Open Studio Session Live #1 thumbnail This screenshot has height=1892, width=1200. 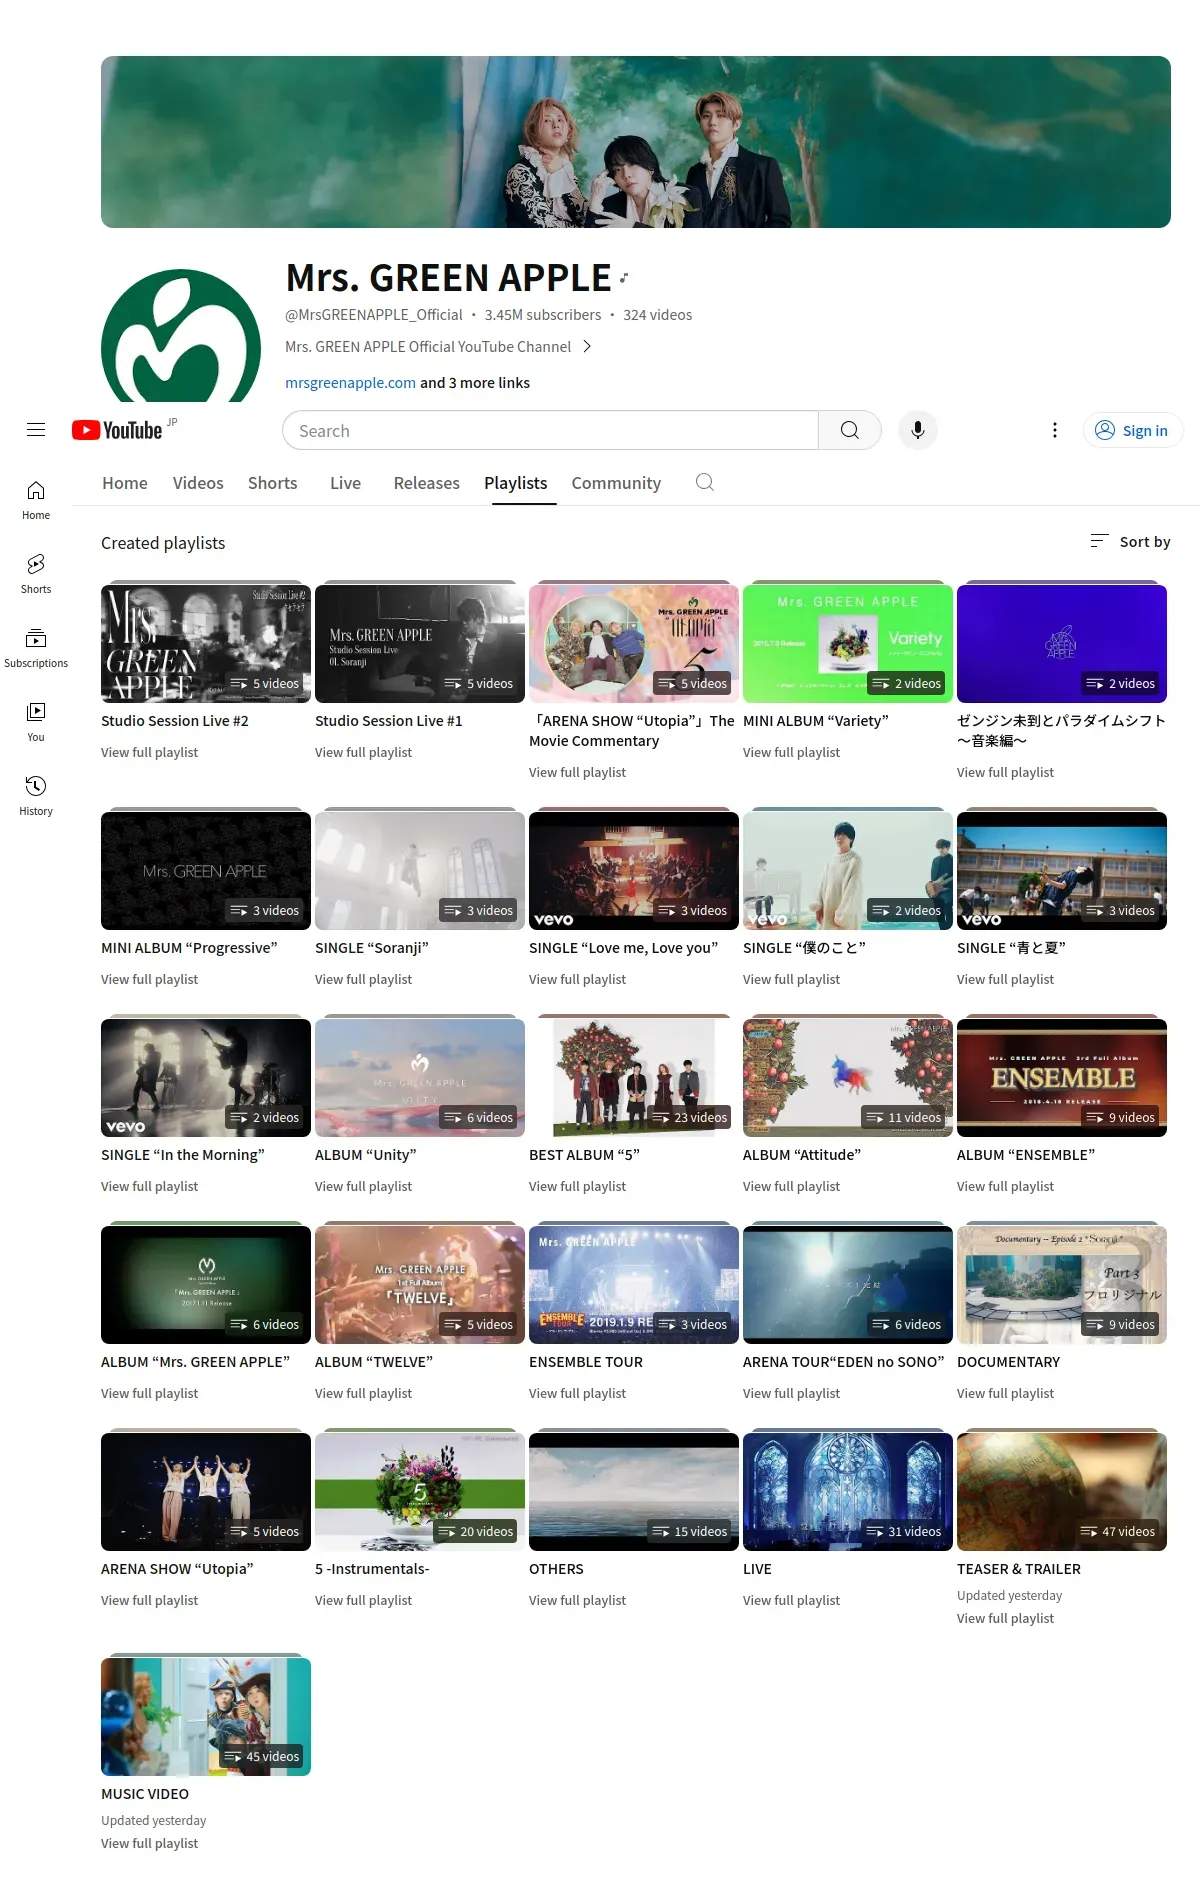click(420, 643)
